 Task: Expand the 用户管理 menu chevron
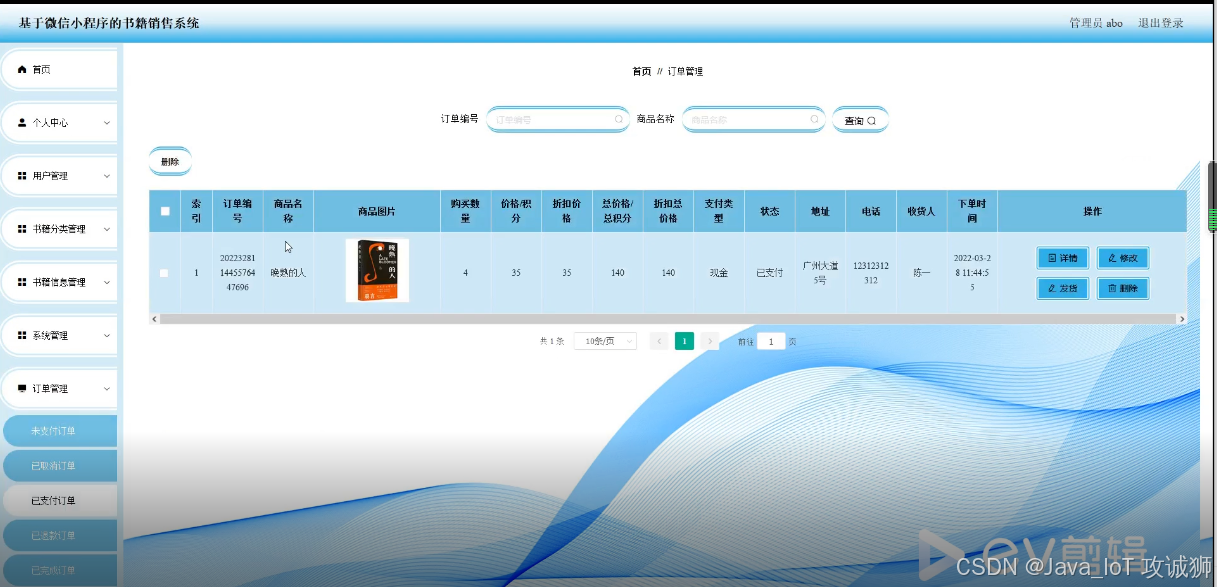(x=107, y=176)
